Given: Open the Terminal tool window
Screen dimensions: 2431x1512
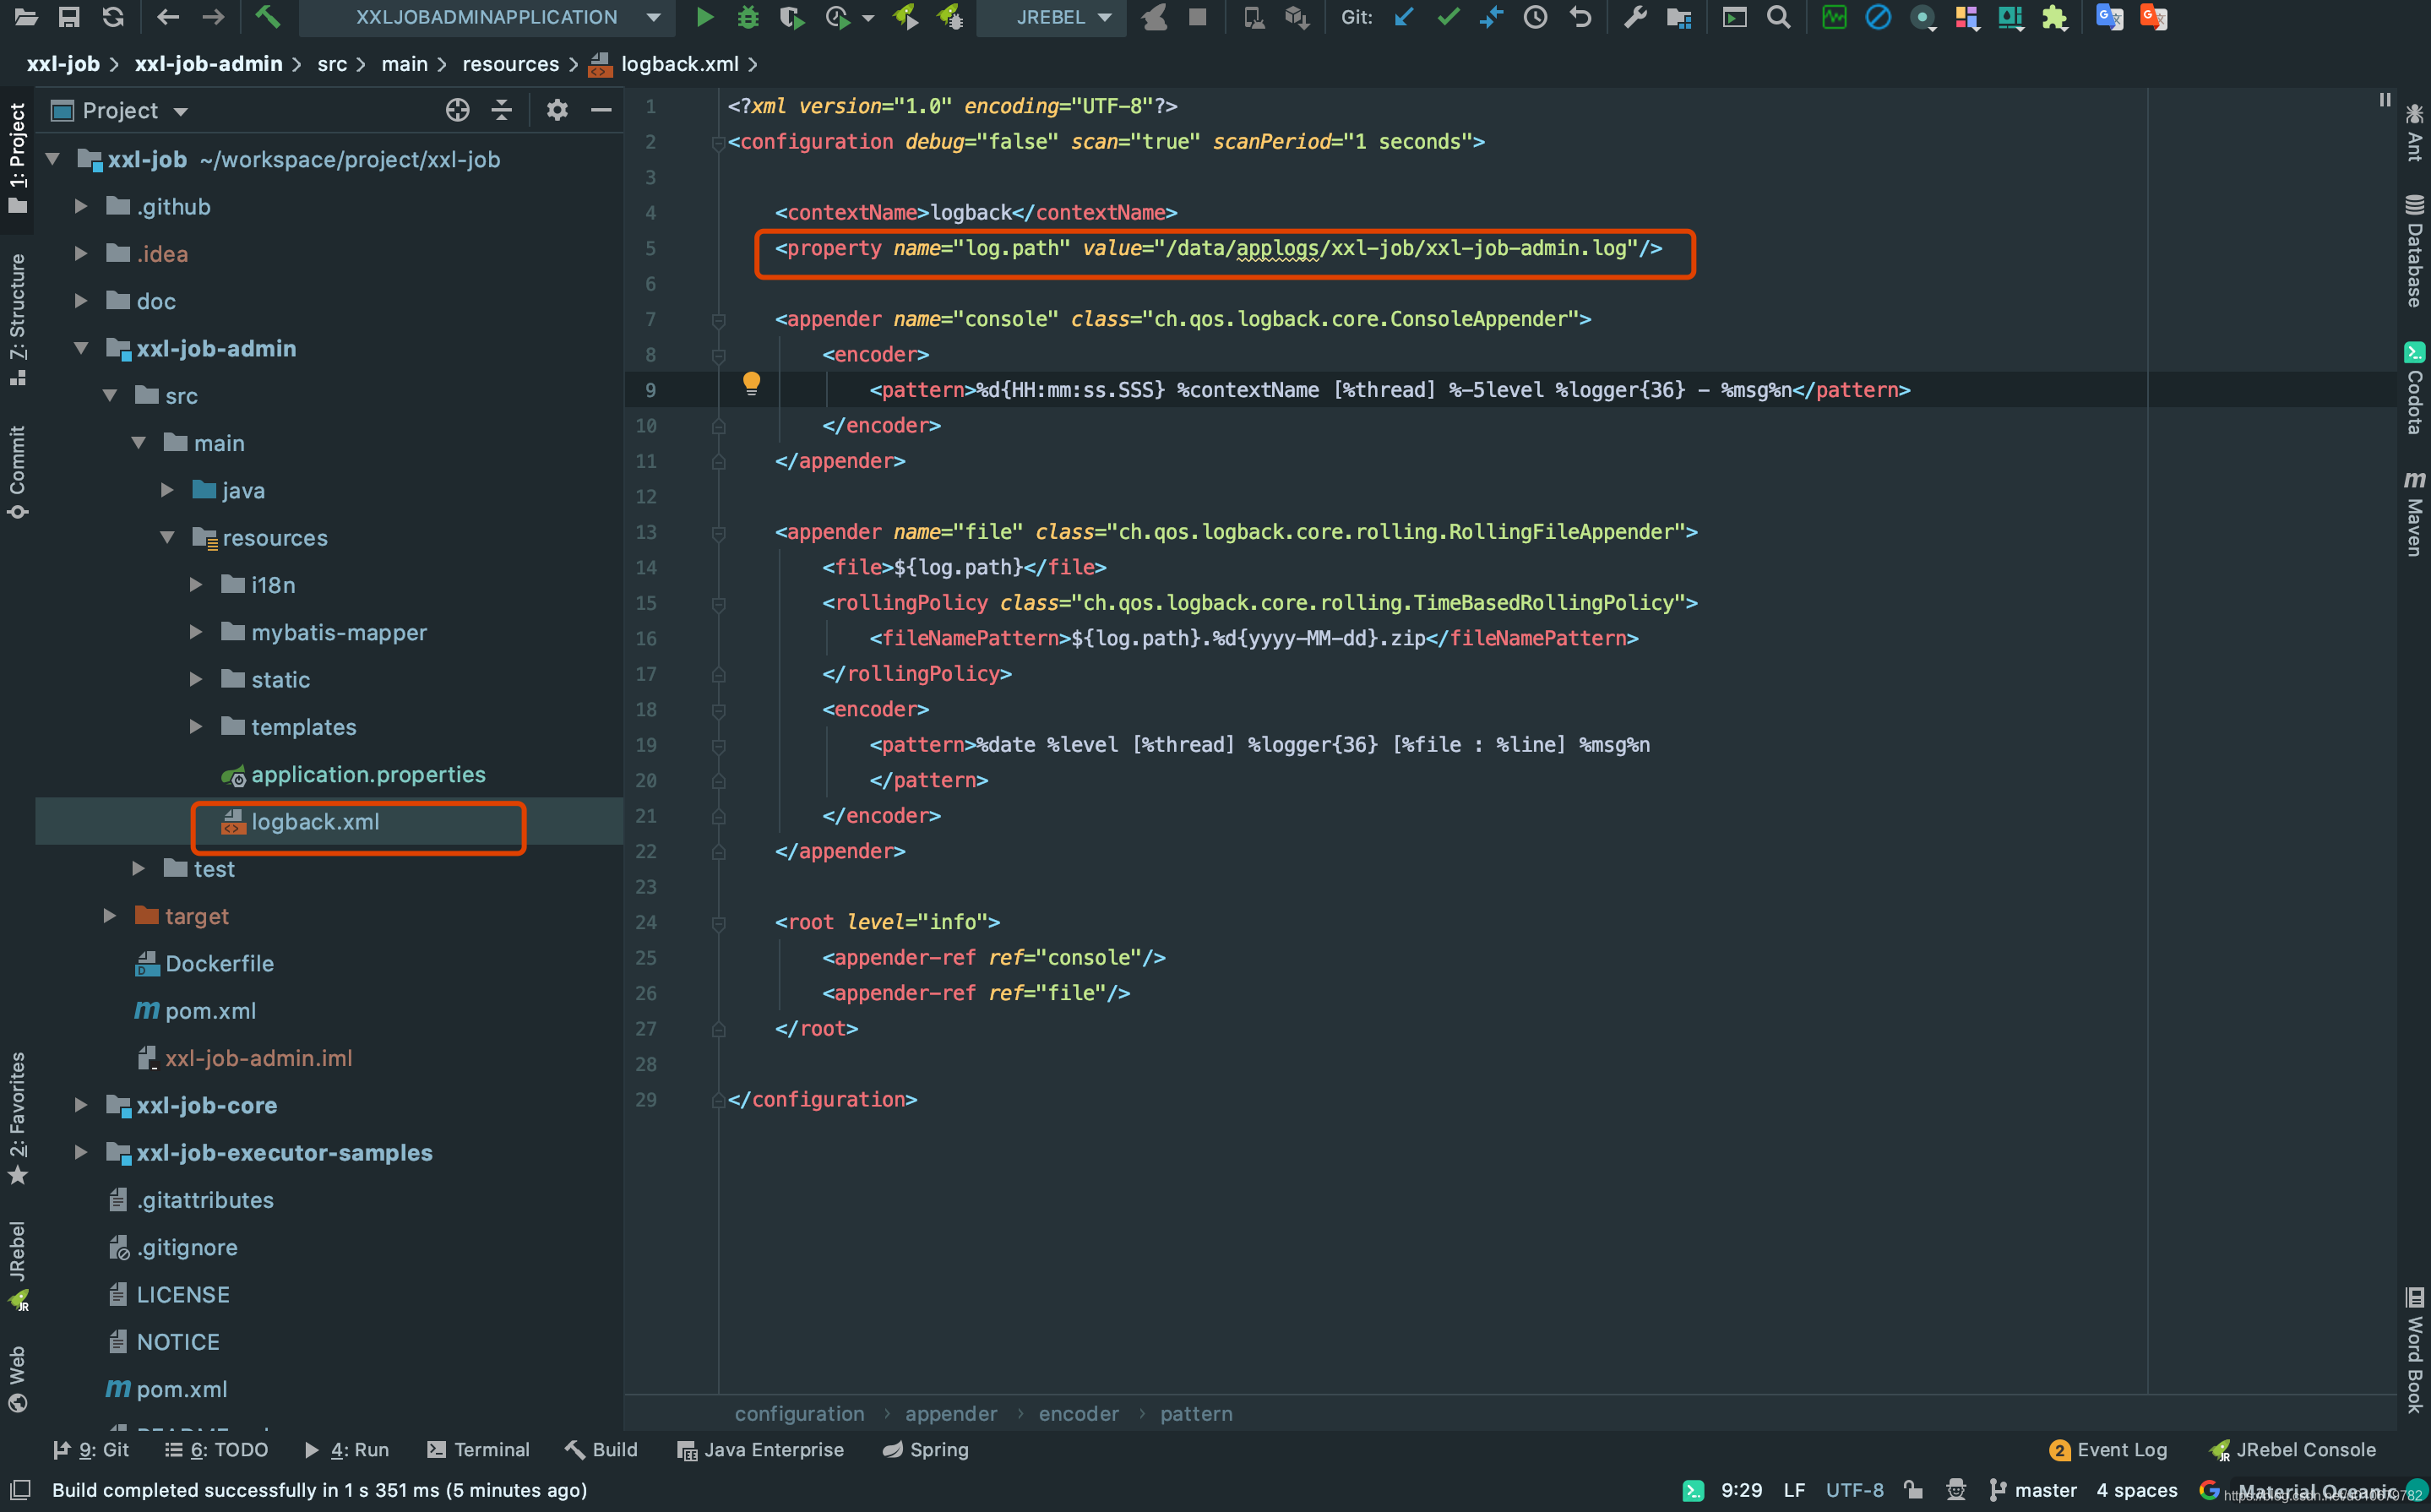Looking at the screenshot, I should (x=478, y=1450).
